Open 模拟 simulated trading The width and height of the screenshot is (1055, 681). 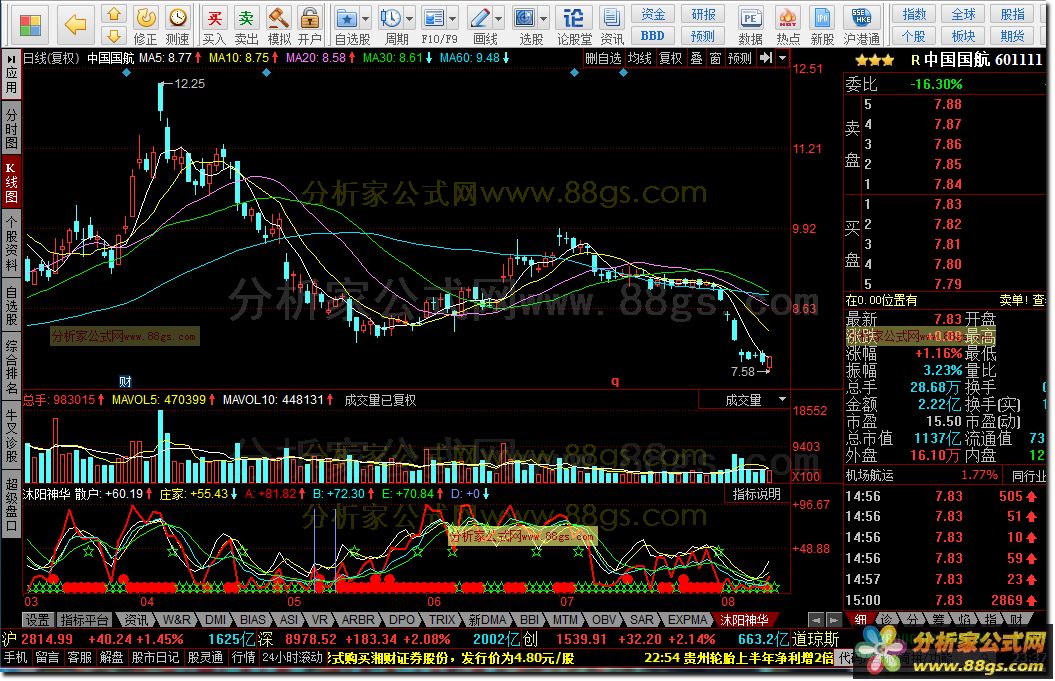279,26
